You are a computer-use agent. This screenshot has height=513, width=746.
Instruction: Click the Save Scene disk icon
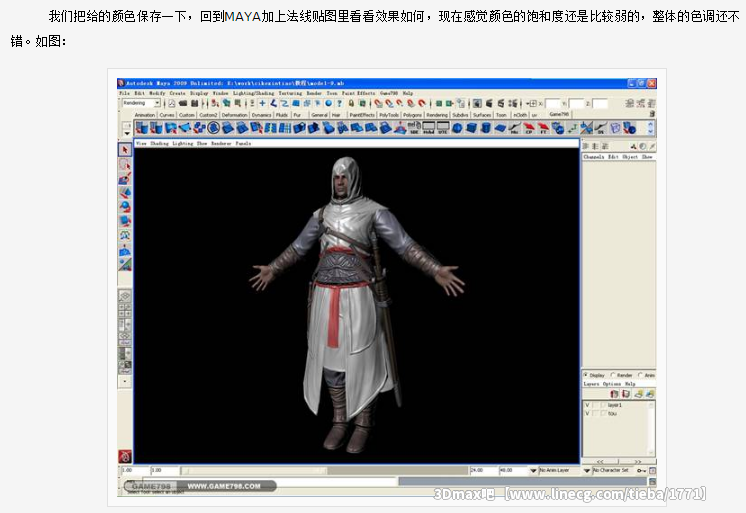(194, 103)
